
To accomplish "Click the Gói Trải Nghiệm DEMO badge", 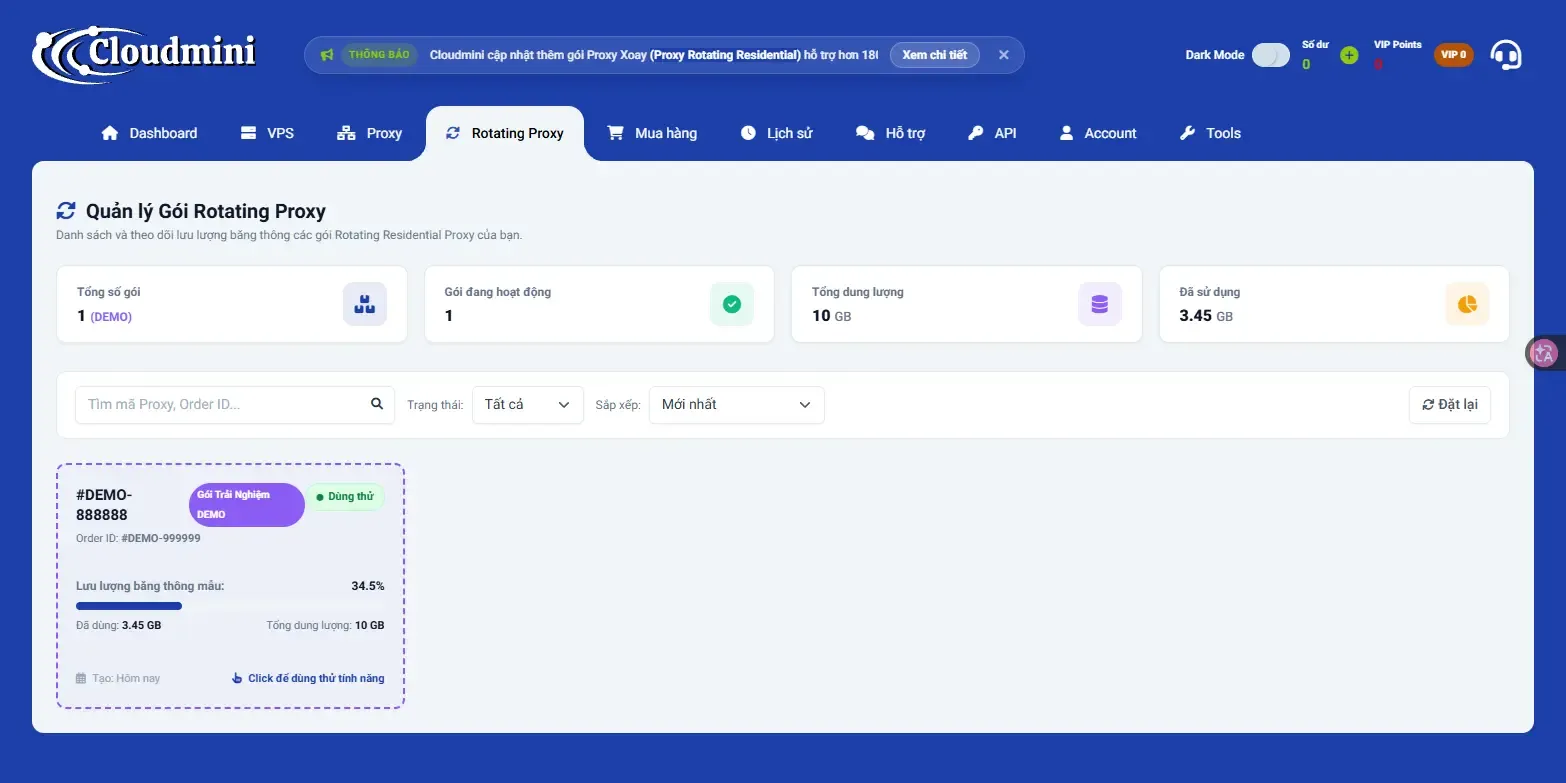I will coord(247,505).
